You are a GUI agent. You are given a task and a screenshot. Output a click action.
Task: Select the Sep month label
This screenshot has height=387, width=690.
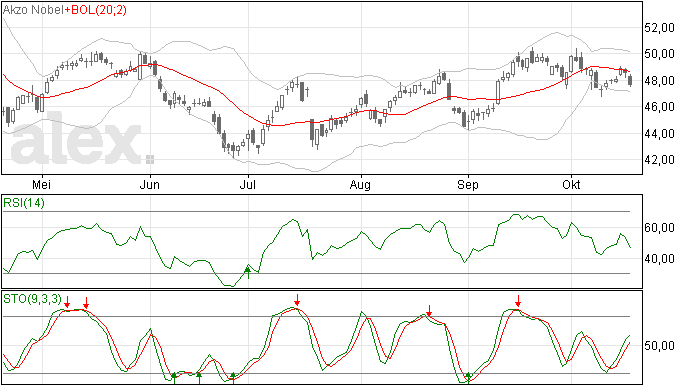click(468, 185)
